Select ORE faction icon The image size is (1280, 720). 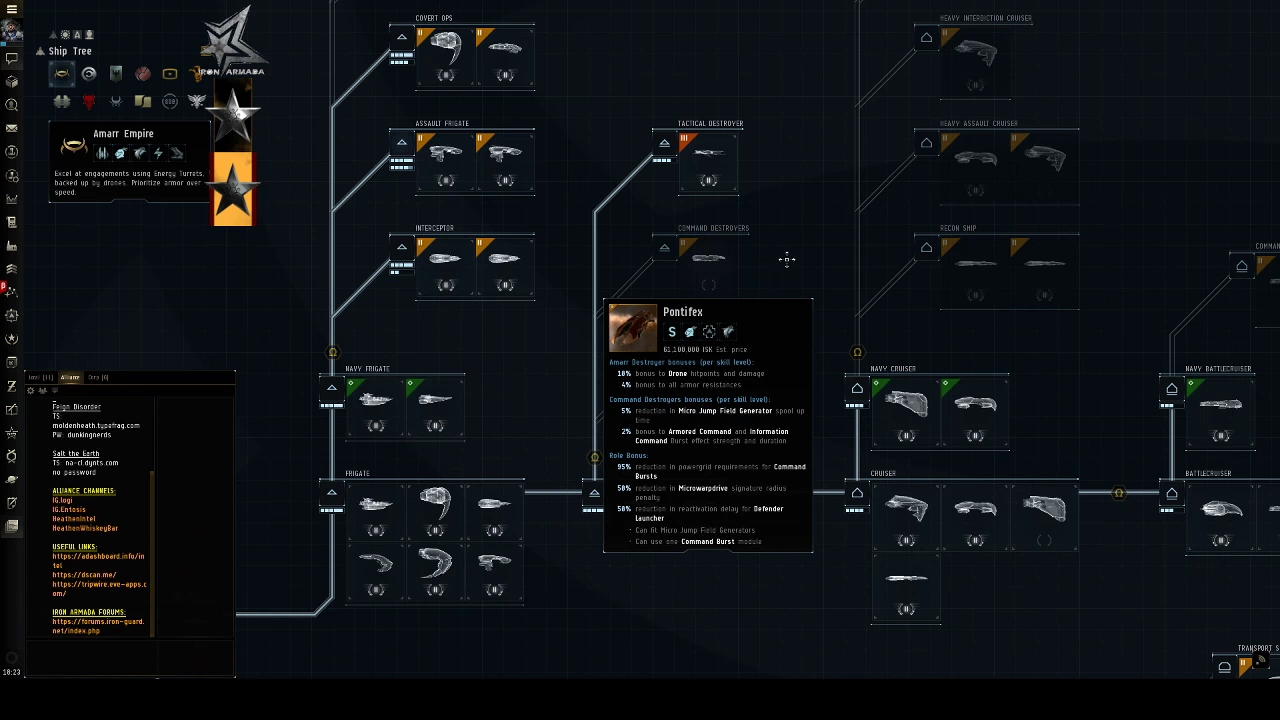pos(170,74)
